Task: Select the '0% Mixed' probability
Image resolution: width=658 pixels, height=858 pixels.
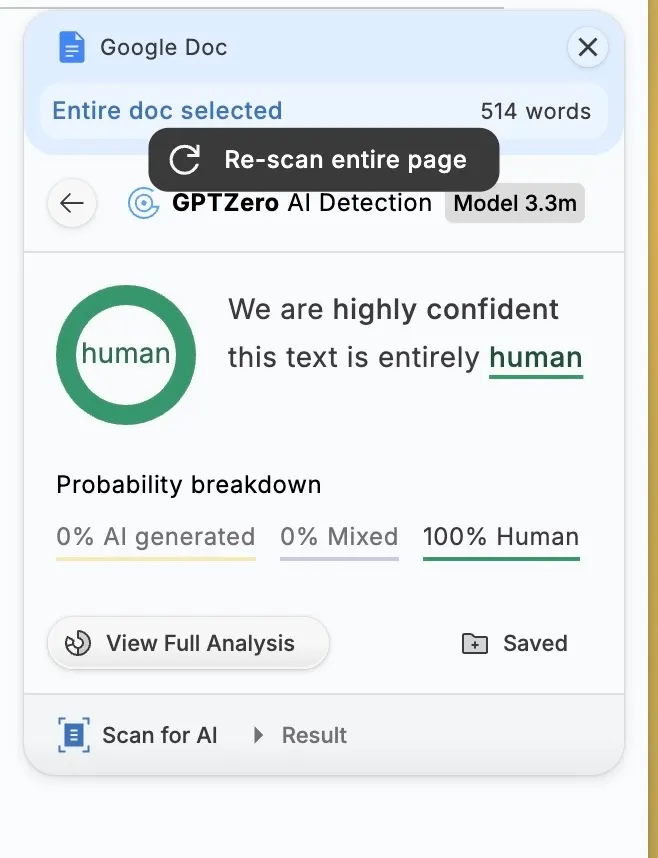Action: click(x=339, y=537)
